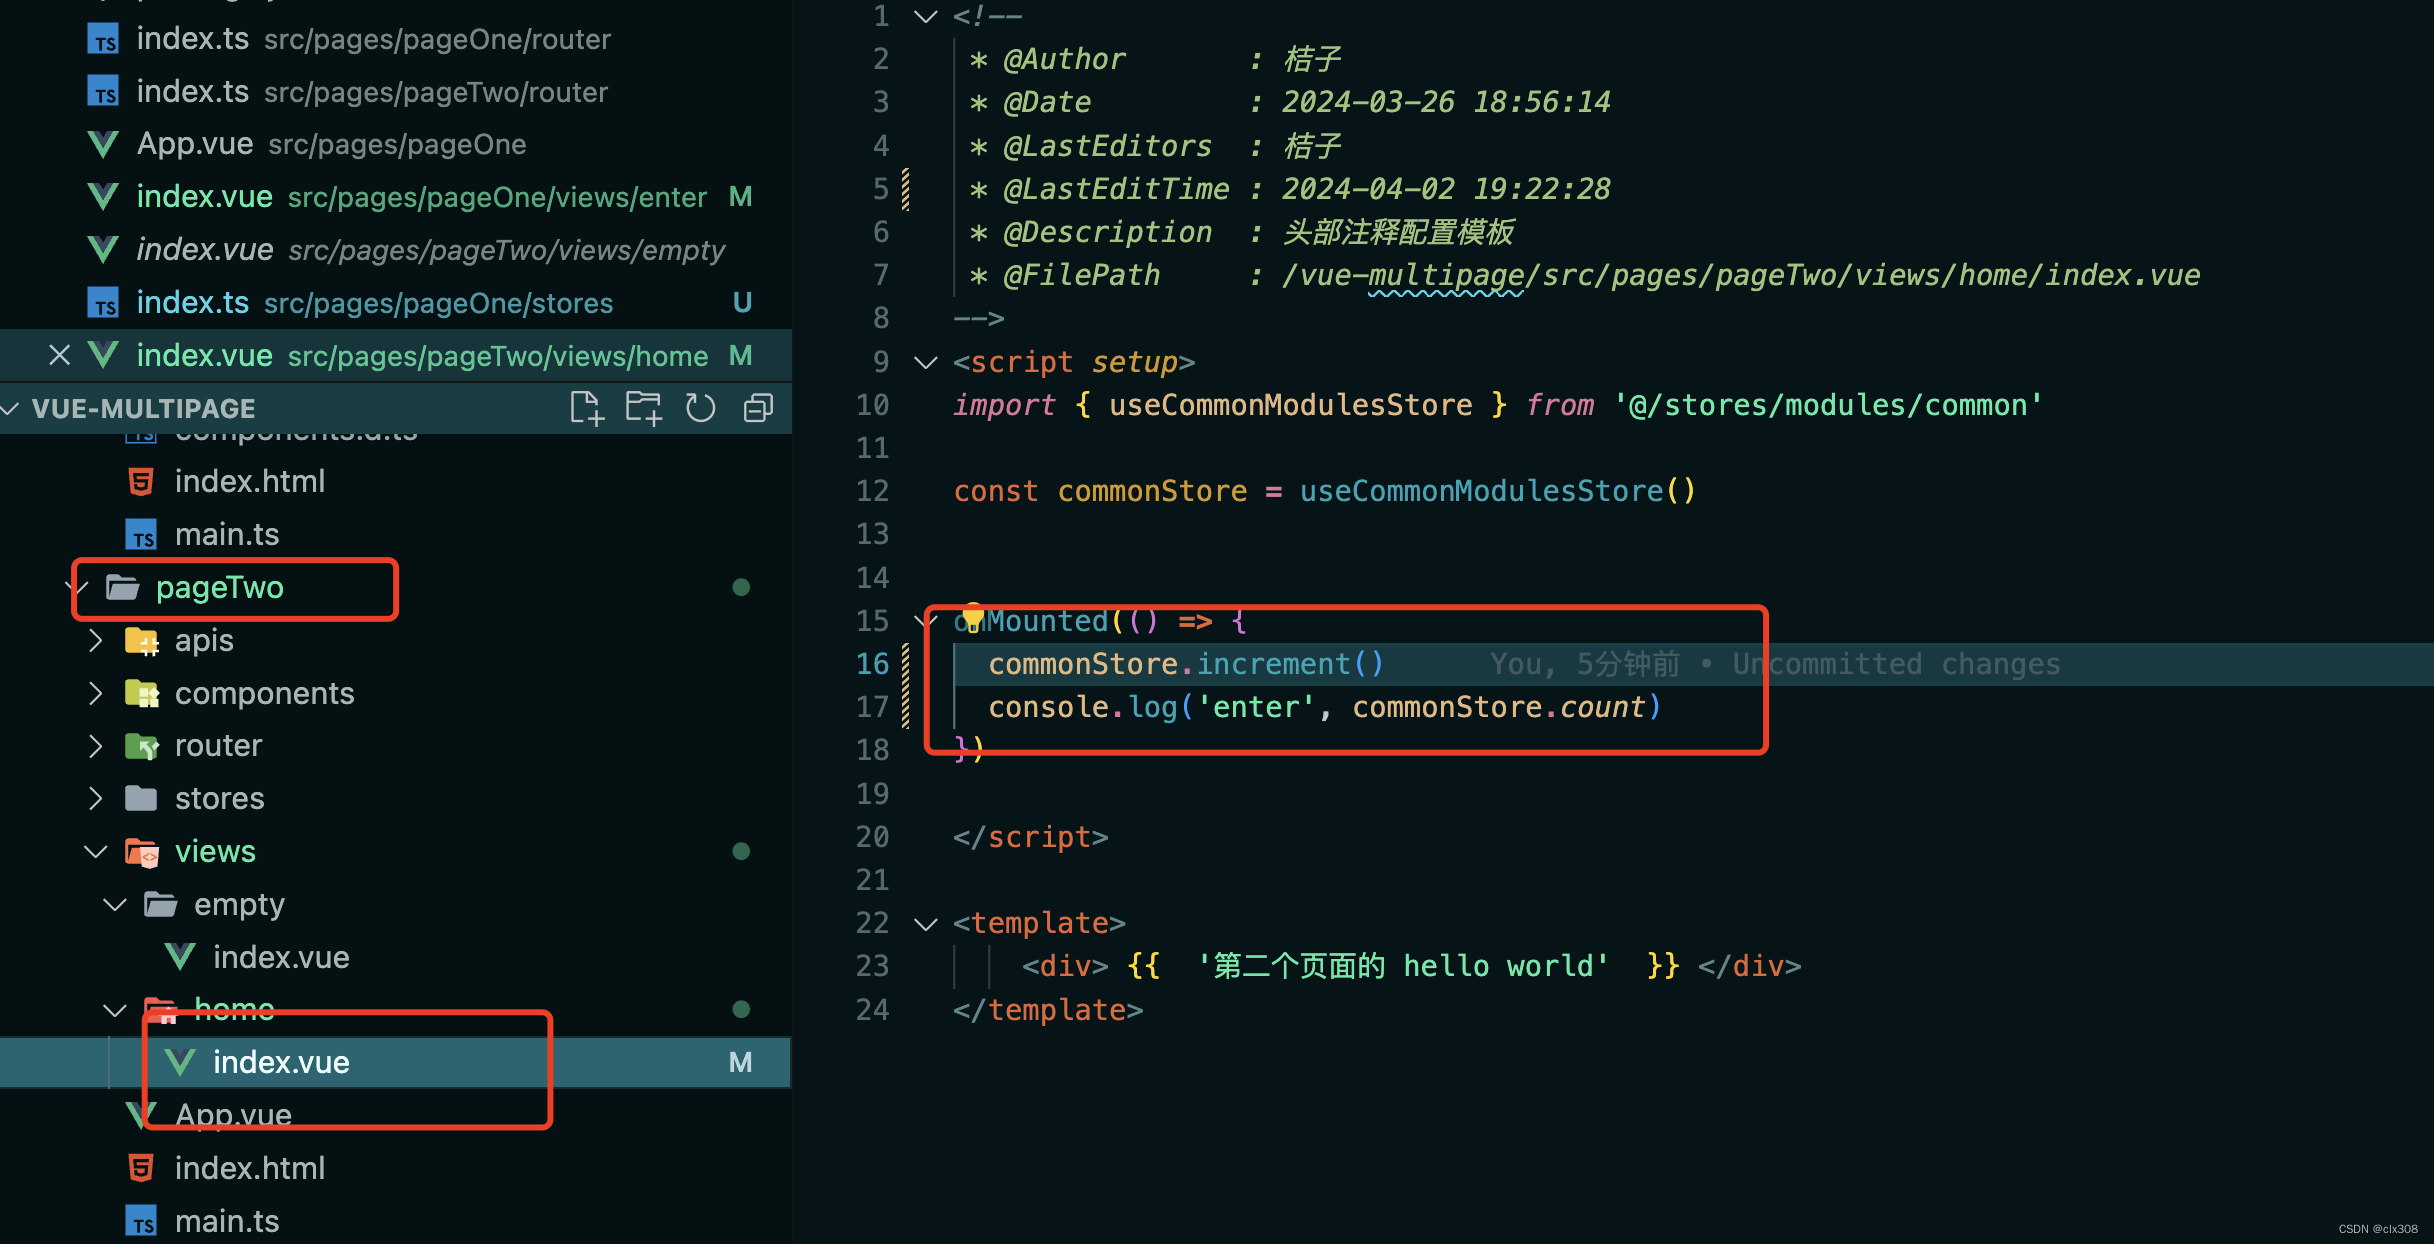Screen dimensions: 2434x1244
Task: Collapse the views folder
Action: (95, 851)
